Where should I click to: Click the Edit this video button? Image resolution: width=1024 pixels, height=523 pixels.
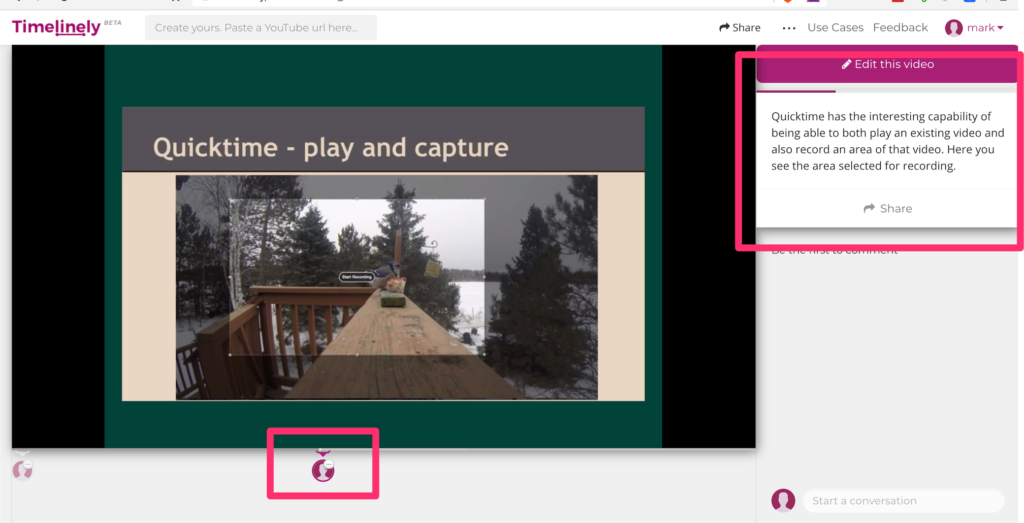887,64
